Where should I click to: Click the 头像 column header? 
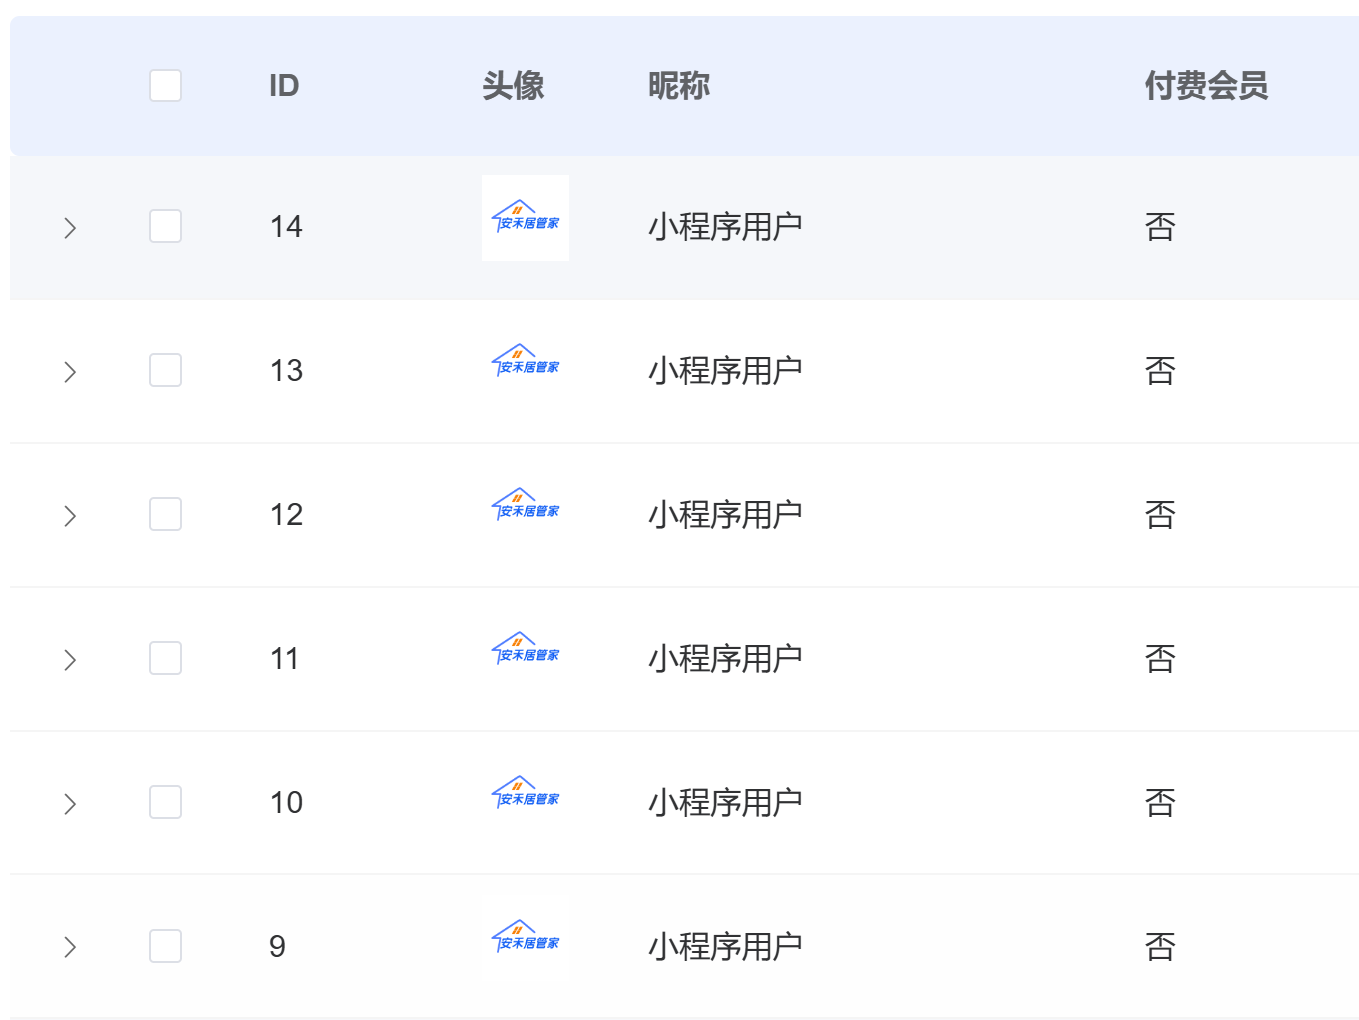pyautogui.click(x=513, y=86)
